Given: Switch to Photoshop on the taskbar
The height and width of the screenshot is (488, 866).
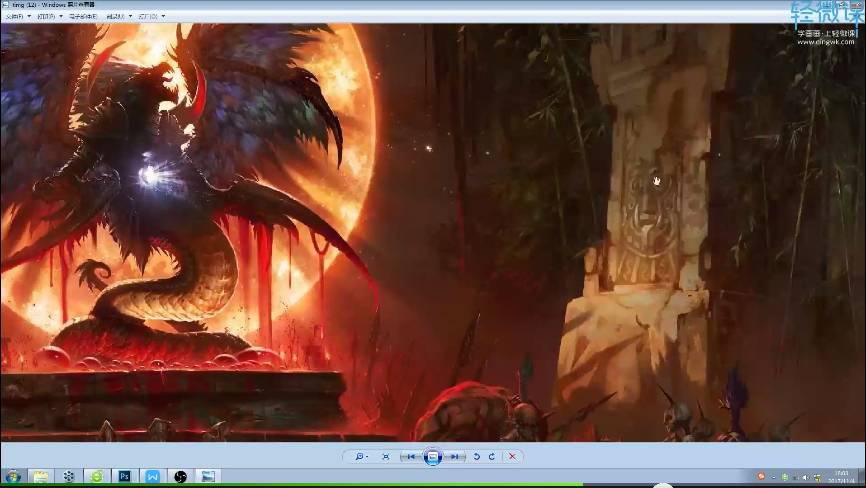Looking at the screenshot, I should pyautogui.click(x=125, y=476).
